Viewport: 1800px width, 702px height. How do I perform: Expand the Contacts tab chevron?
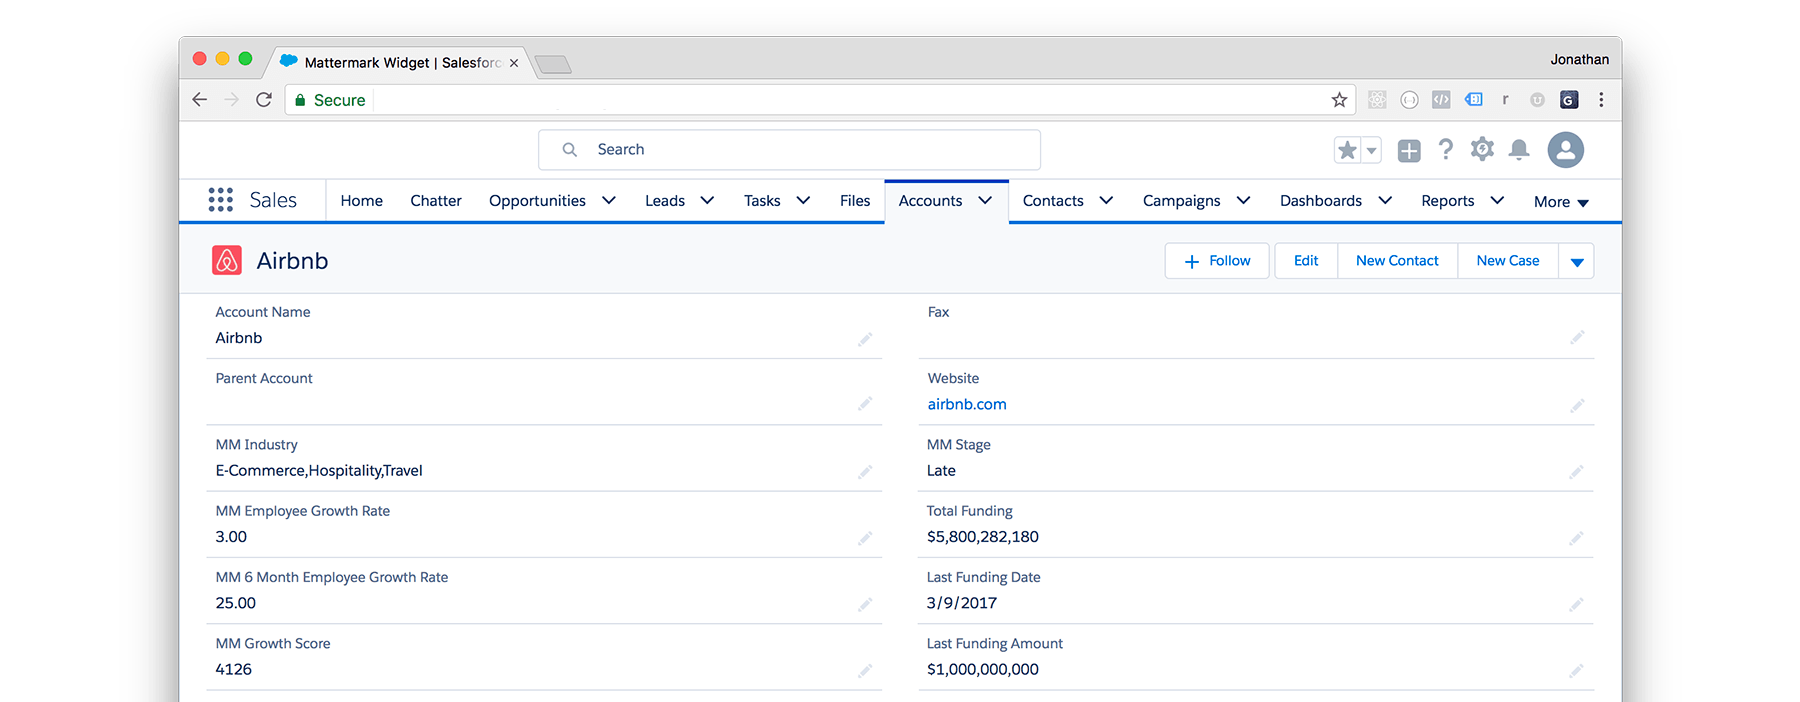point(1106,200)
